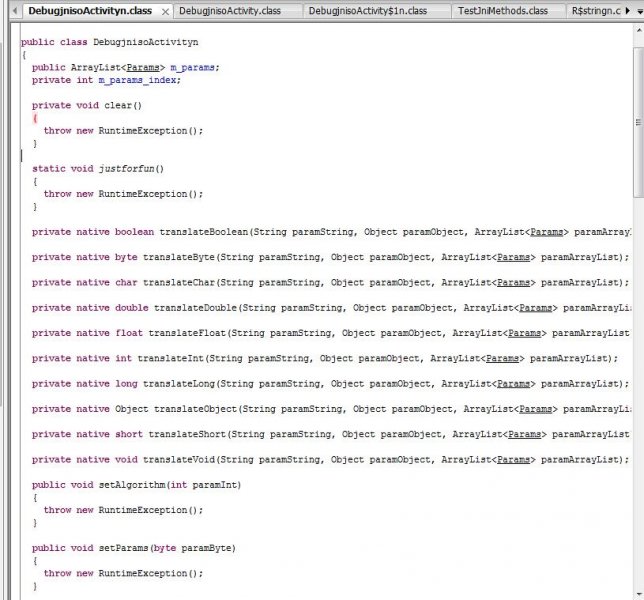Click the vertical scrollbar thumb
The width and height of the screenshot is (644, 600).
pos(639,123)
